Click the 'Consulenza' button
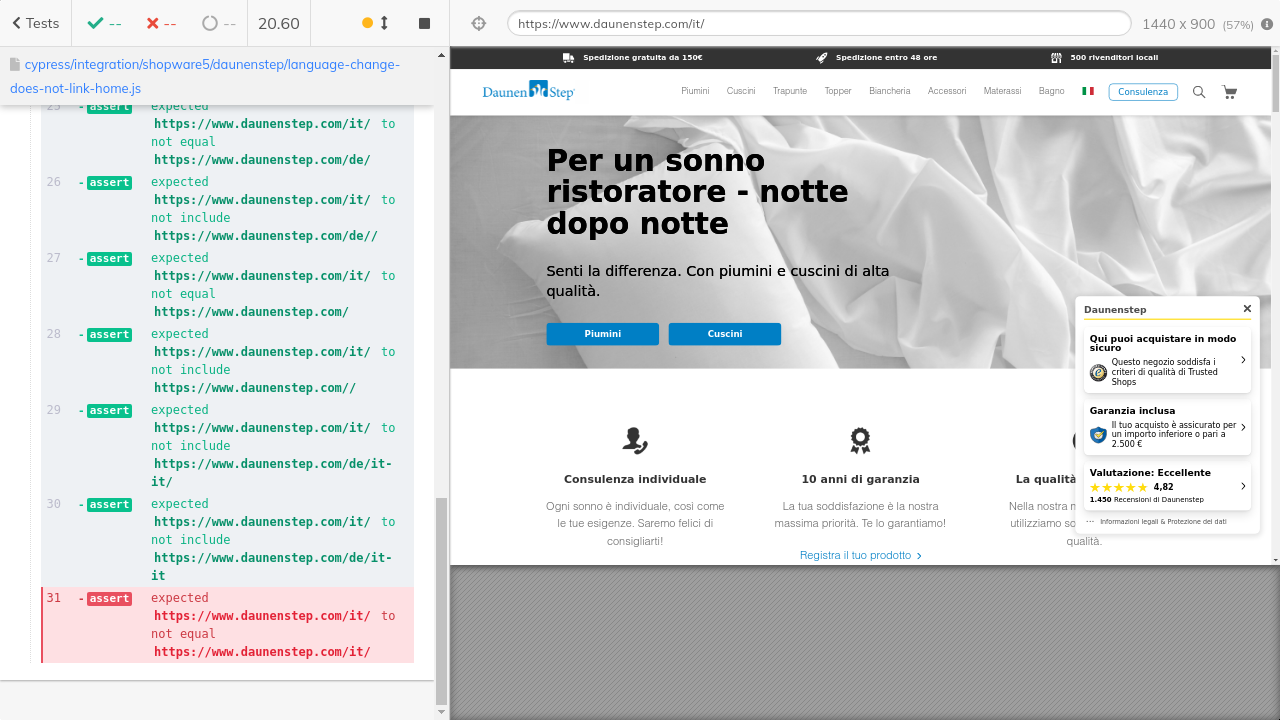1280x720 pixels. [1142, 92]
